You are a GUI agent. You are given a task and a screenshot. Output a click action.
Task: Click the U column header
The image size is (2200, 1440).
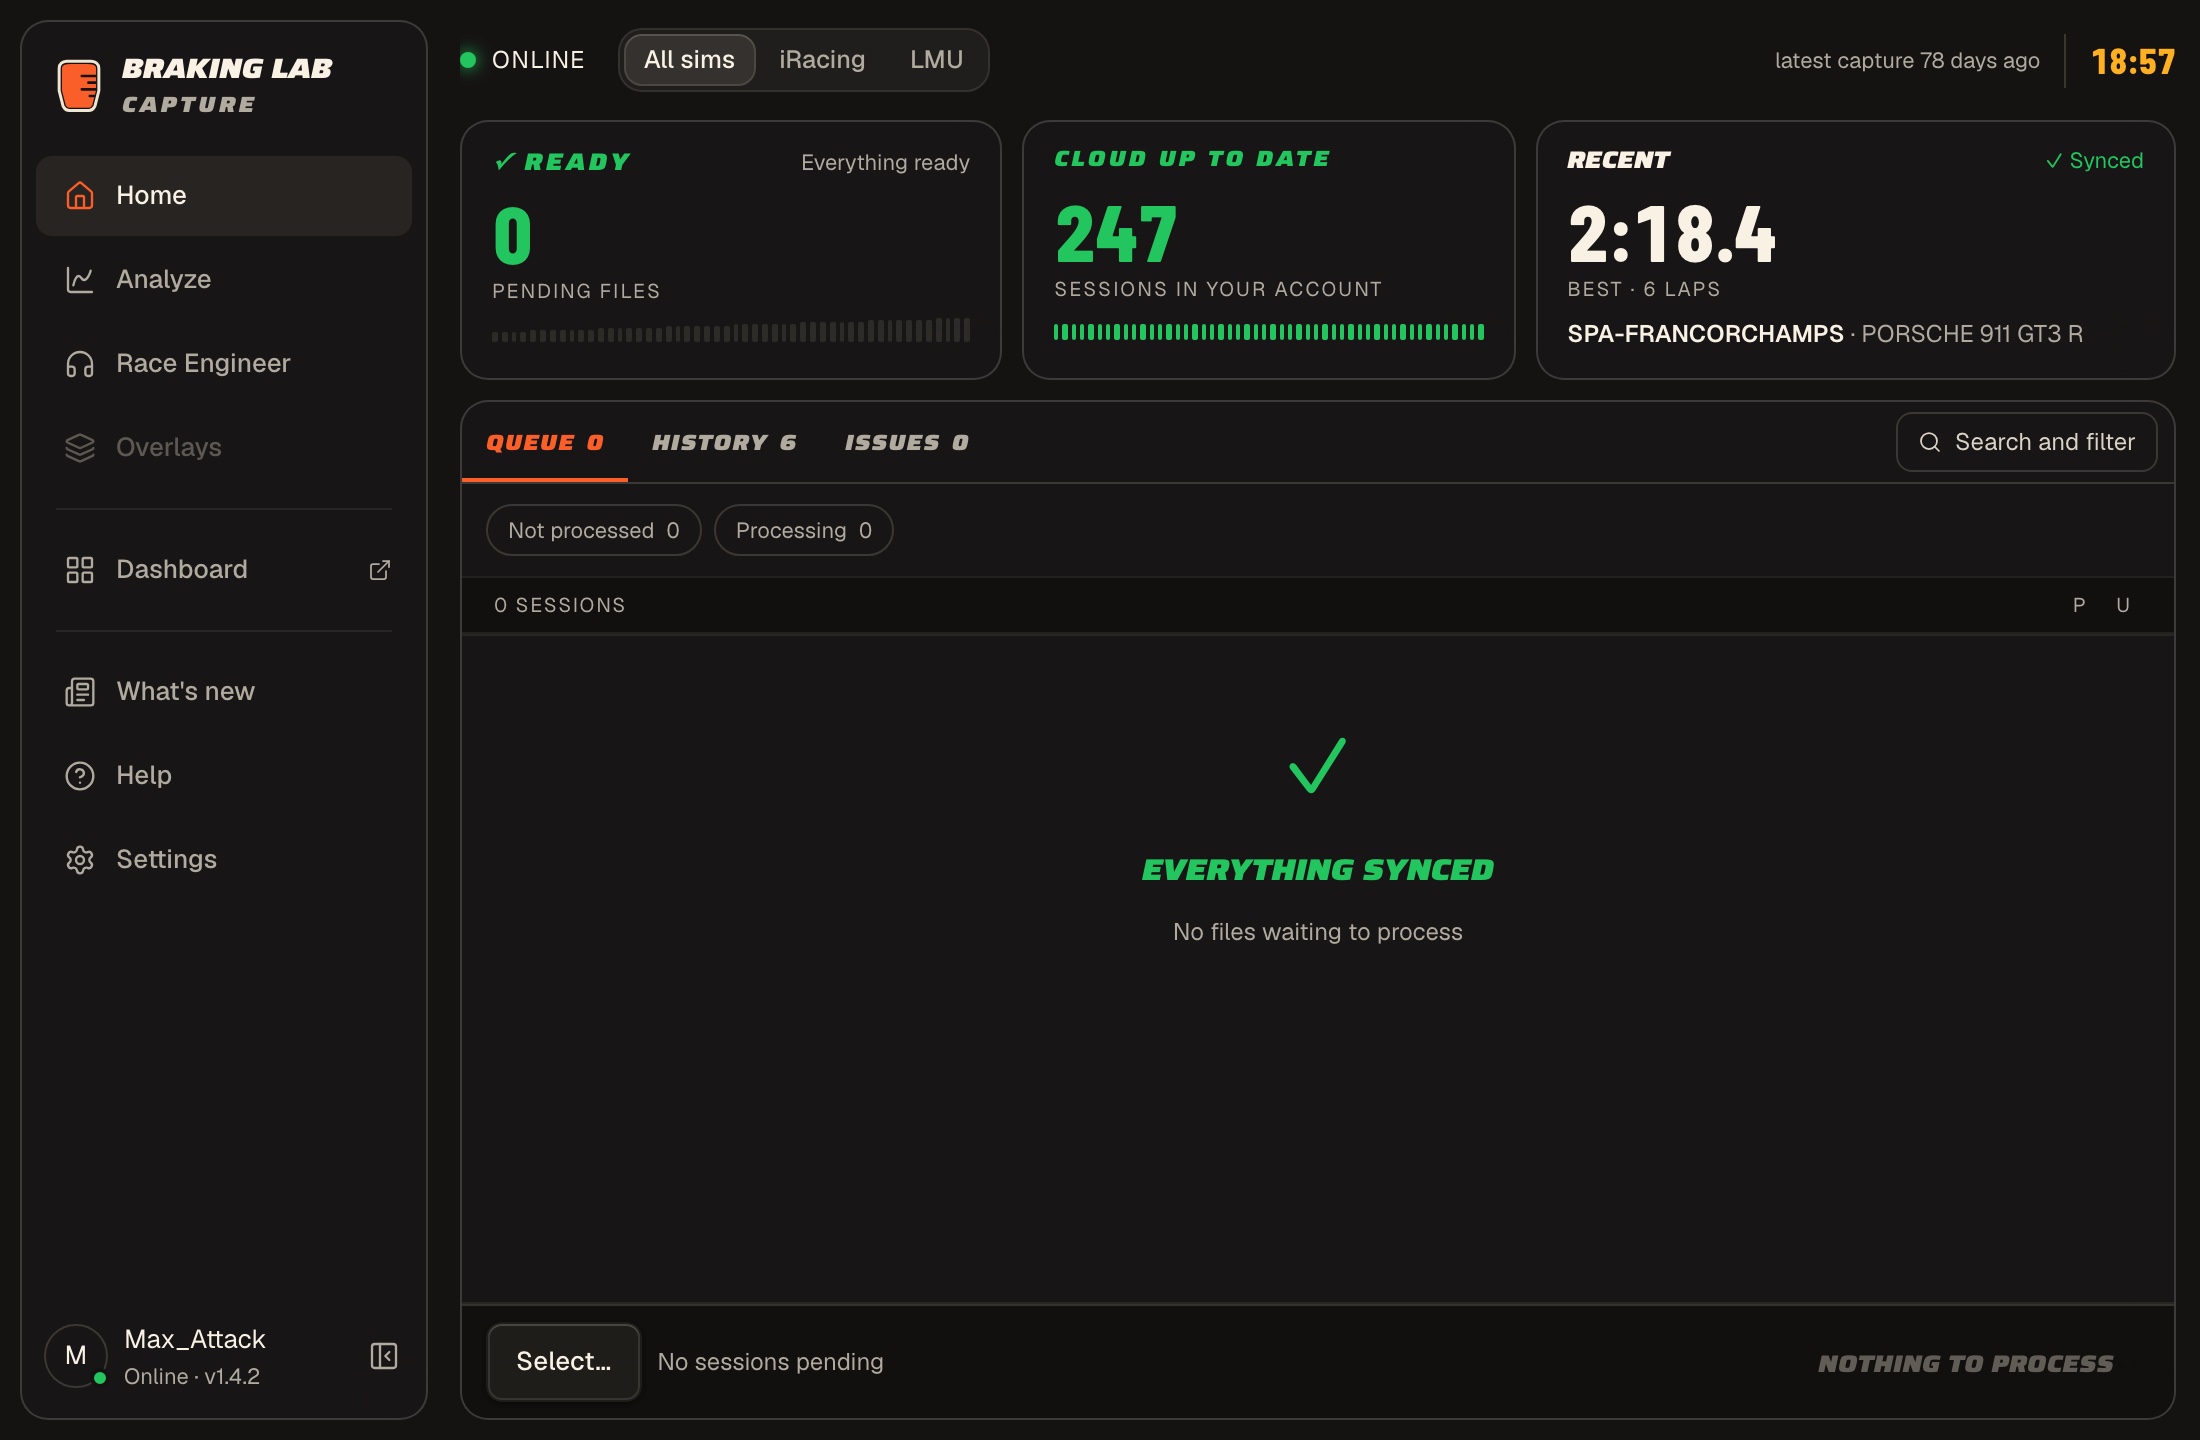(x=2123, y=605)
